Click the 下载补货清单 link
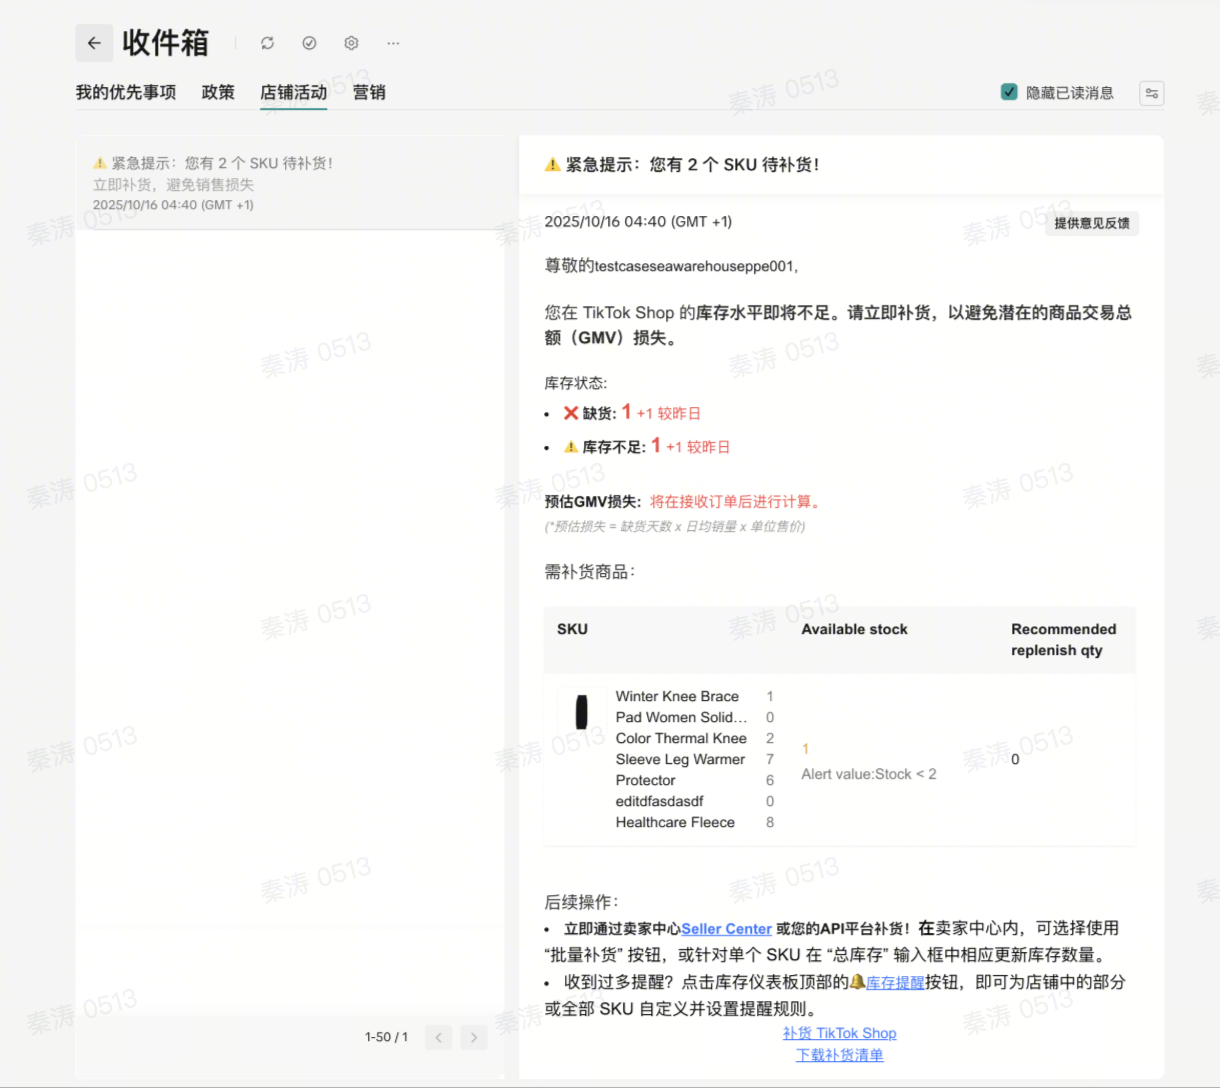The width and height of the screenshot is (1220, 1088). click(839, 1055)
